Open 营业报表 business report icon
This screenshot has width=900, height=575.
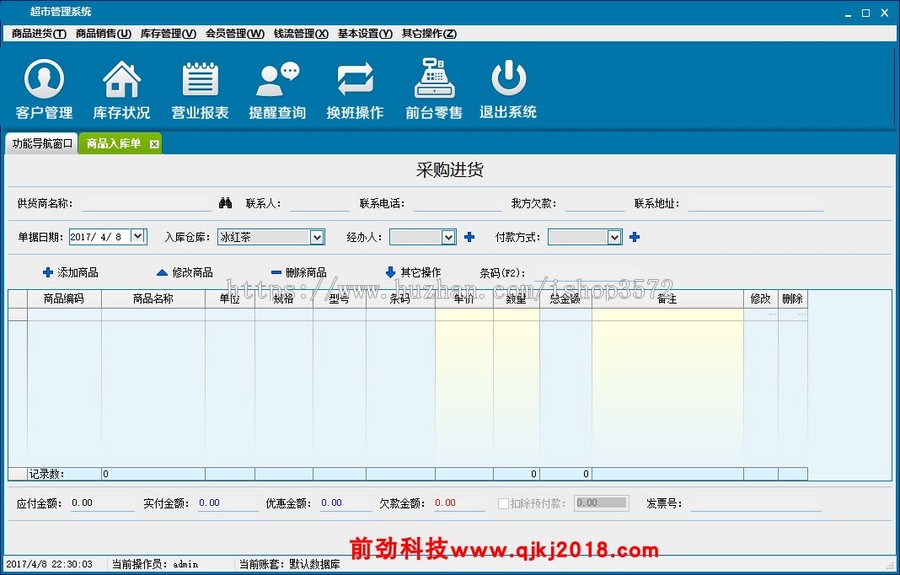point(200,90)
